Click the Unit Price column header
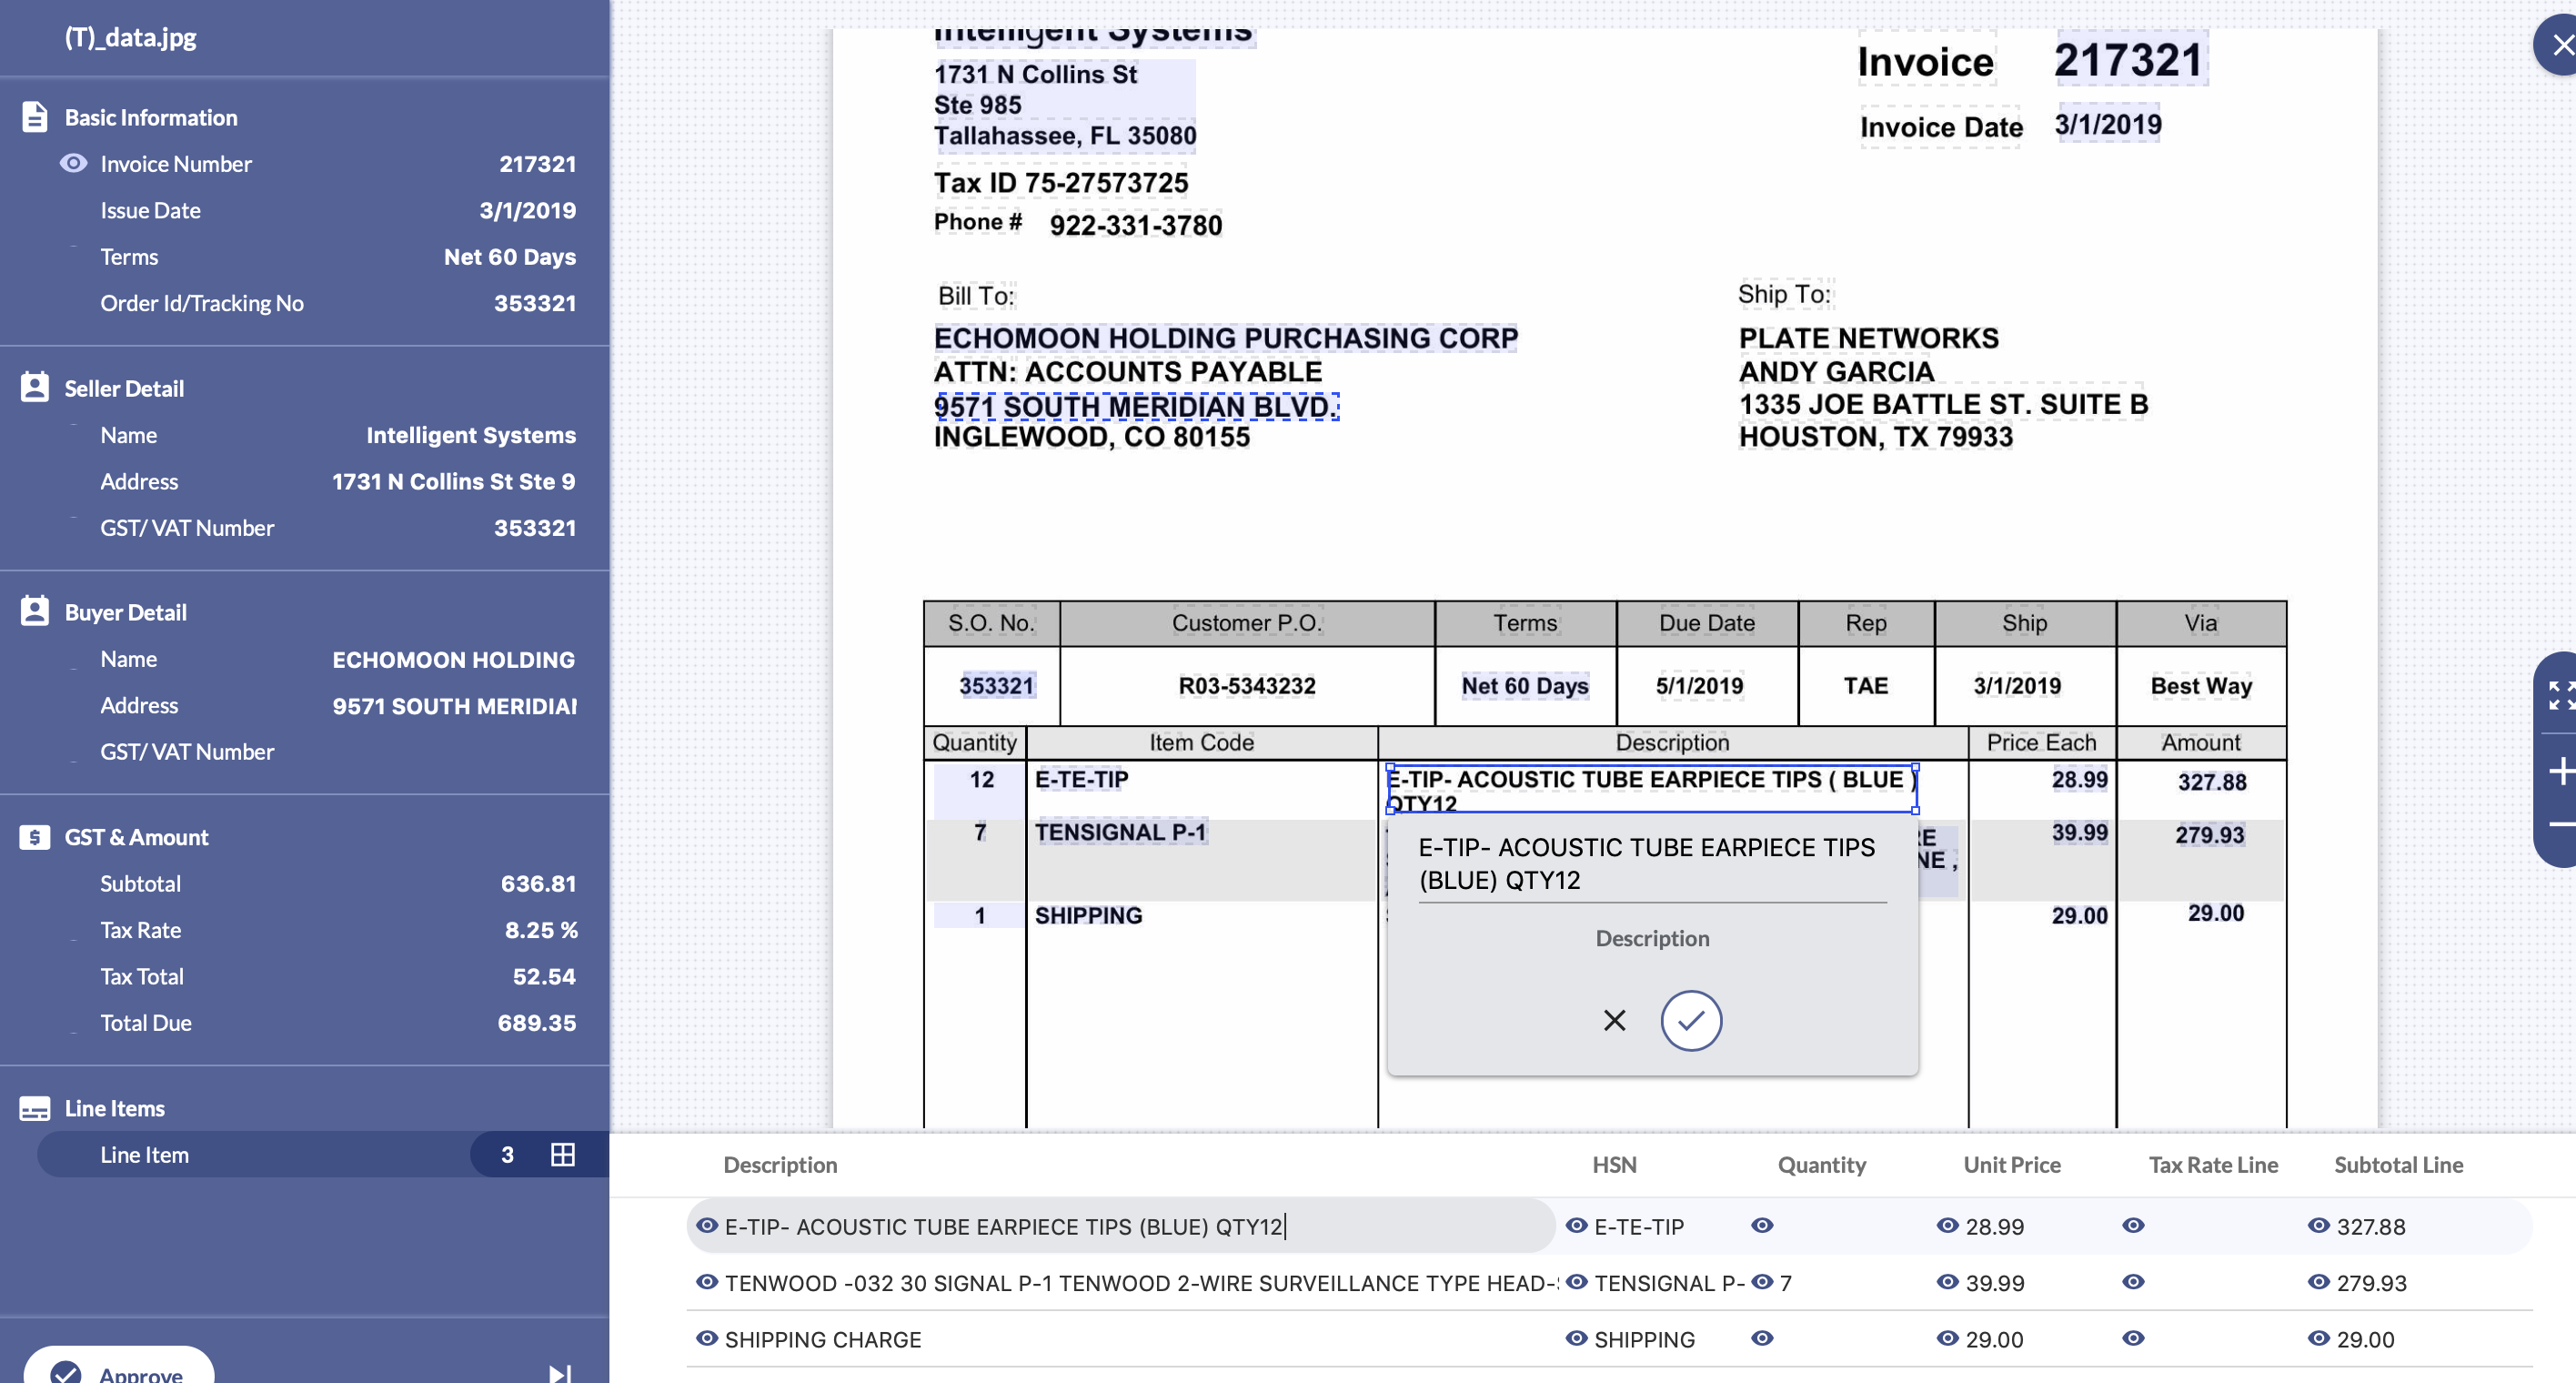 click(2011, 1165)
